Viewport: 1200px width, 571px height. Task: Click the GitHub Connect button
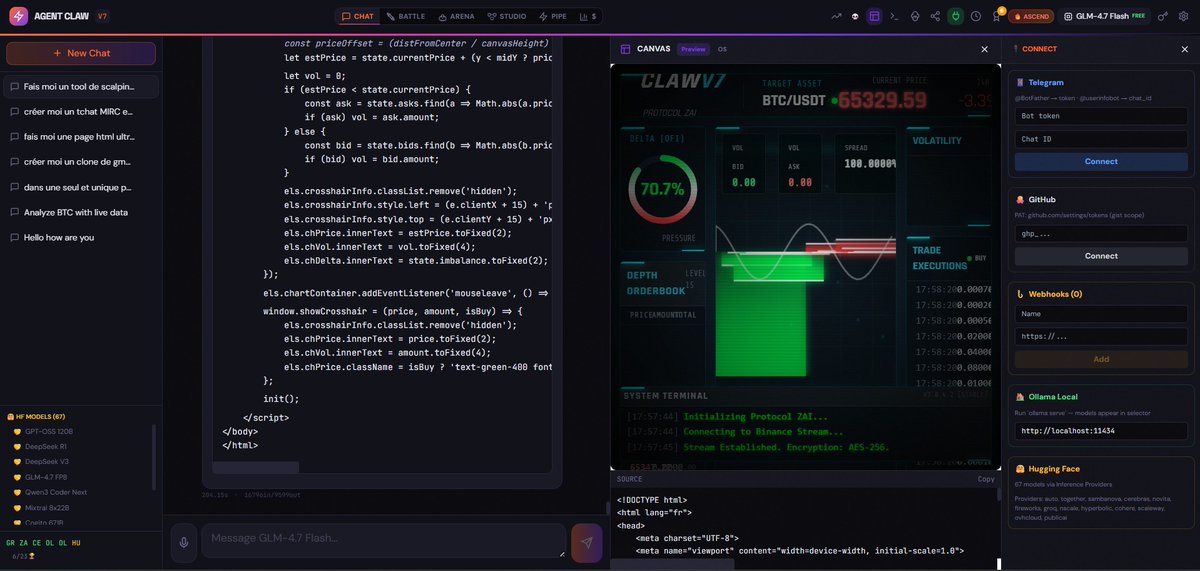point(1101,256)
